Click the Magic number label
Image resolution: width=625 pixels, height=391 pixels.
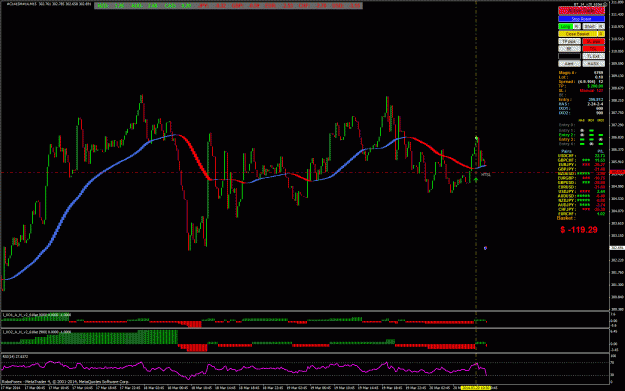[567, 73]
